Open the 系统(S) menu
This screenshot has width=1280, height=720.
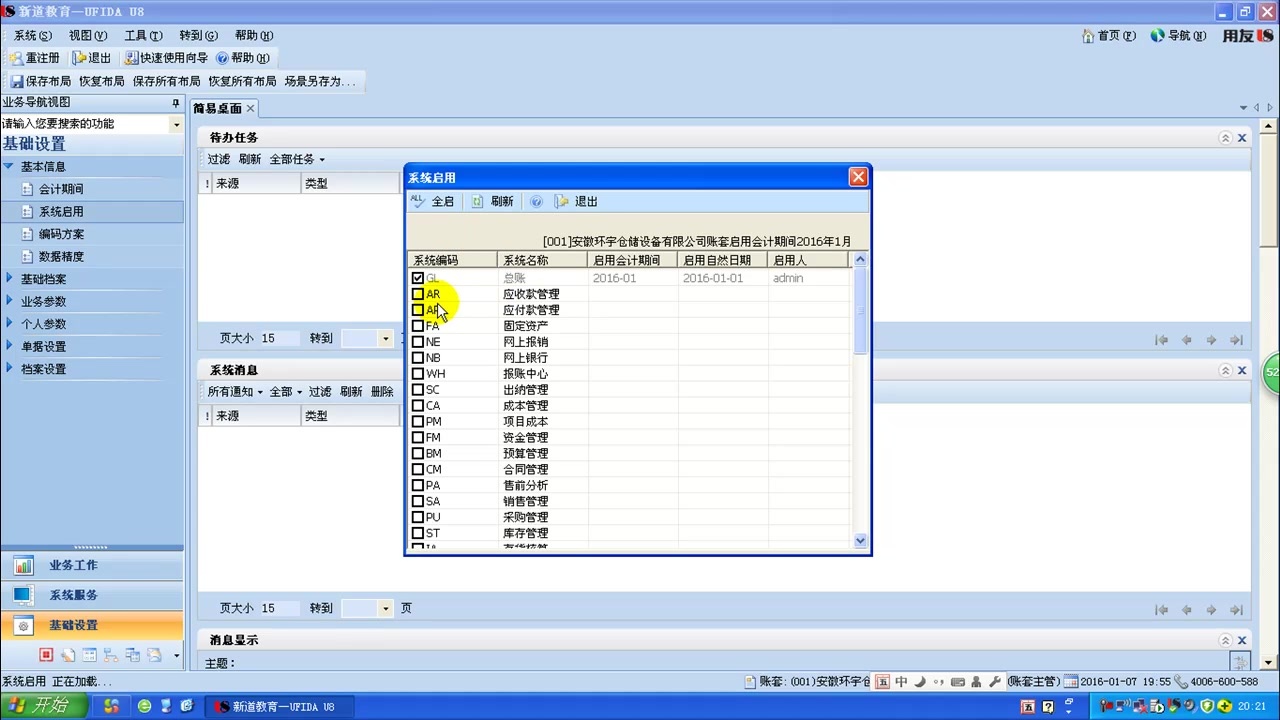33,35
